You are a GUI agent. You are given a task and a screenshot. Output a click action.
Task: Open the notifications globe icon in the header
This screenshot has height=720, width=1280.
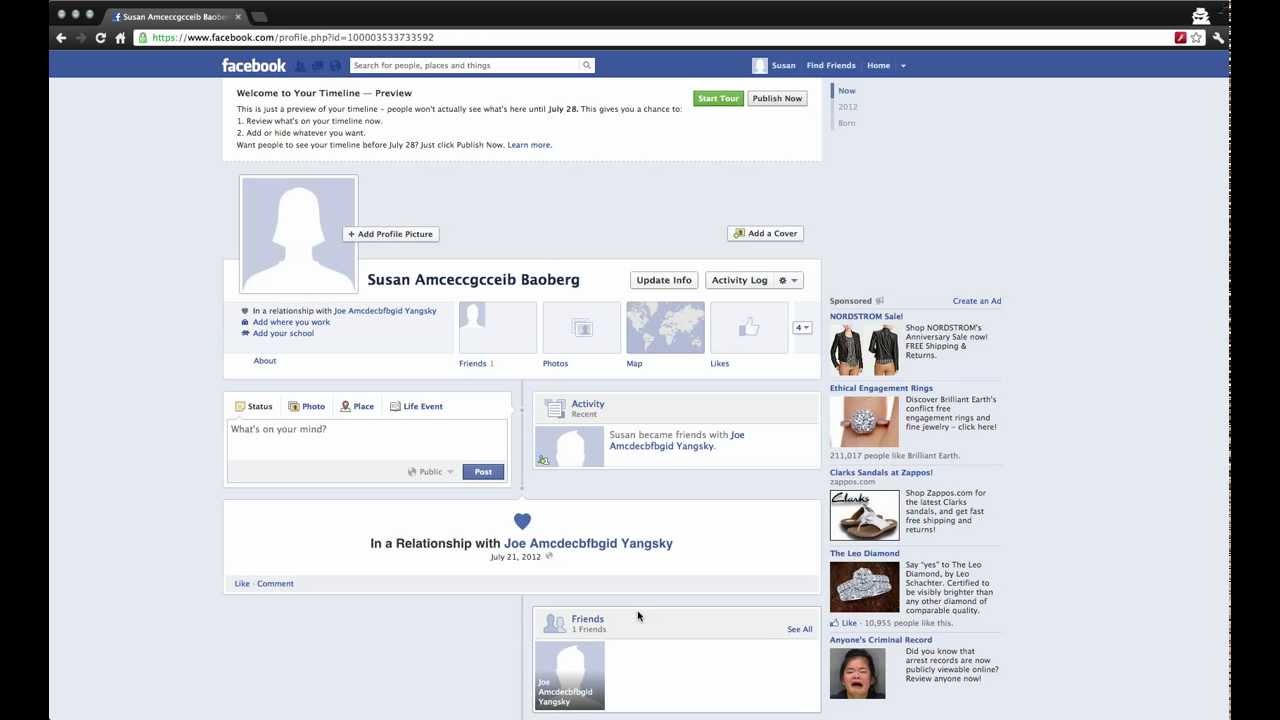335,66
